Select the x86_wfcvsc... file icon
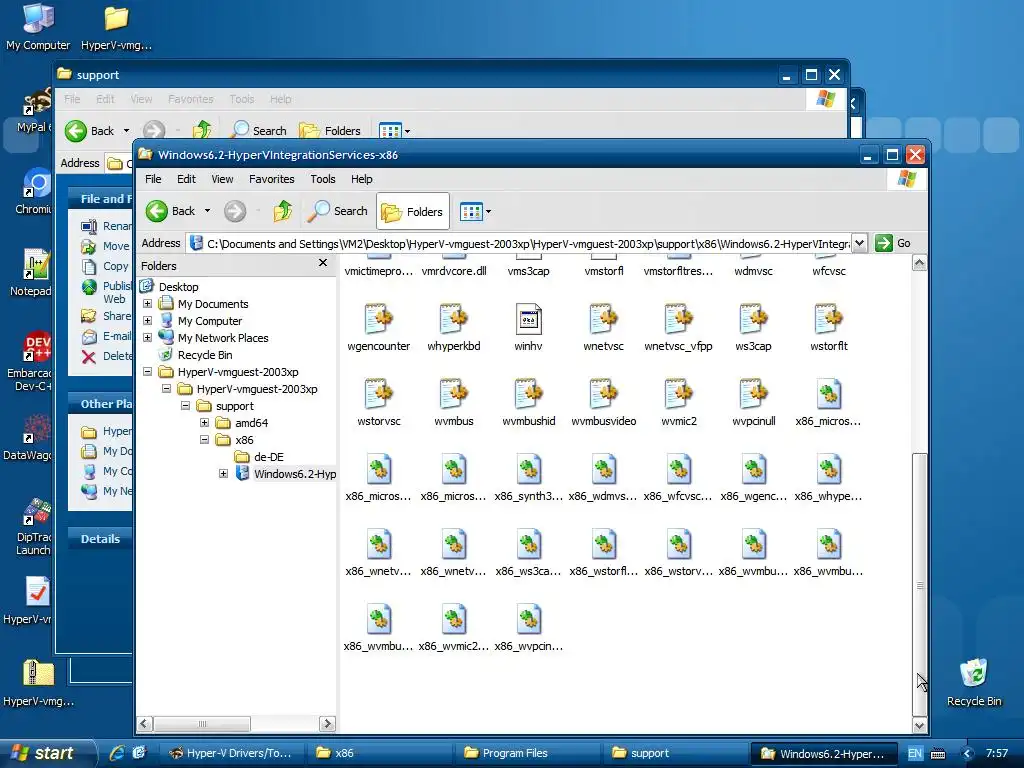Image resolution: width=1024 pixels, height=768 pixels. (x=679, y=470)
